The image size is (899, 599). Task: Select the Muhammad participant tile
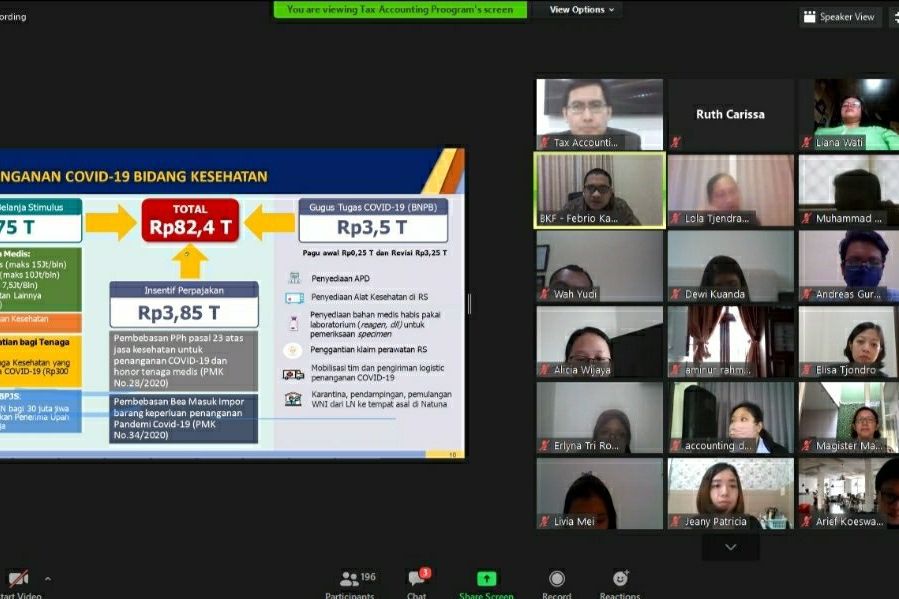tap(849, 190)
